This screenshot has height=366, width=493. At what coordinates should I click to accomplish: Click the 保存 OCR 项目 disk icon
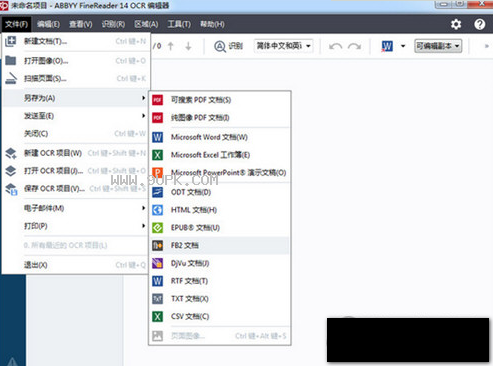click(x=11, y=189)
